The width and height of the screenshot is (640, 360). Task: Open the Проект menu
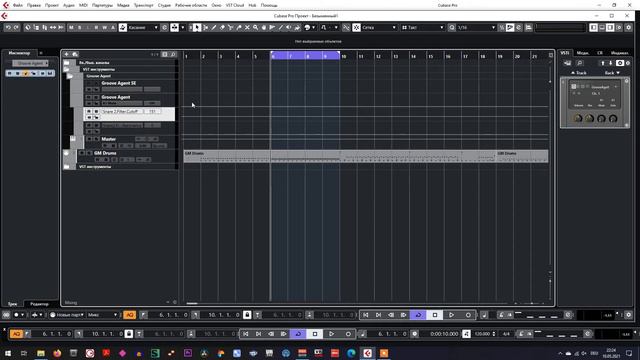51,5
